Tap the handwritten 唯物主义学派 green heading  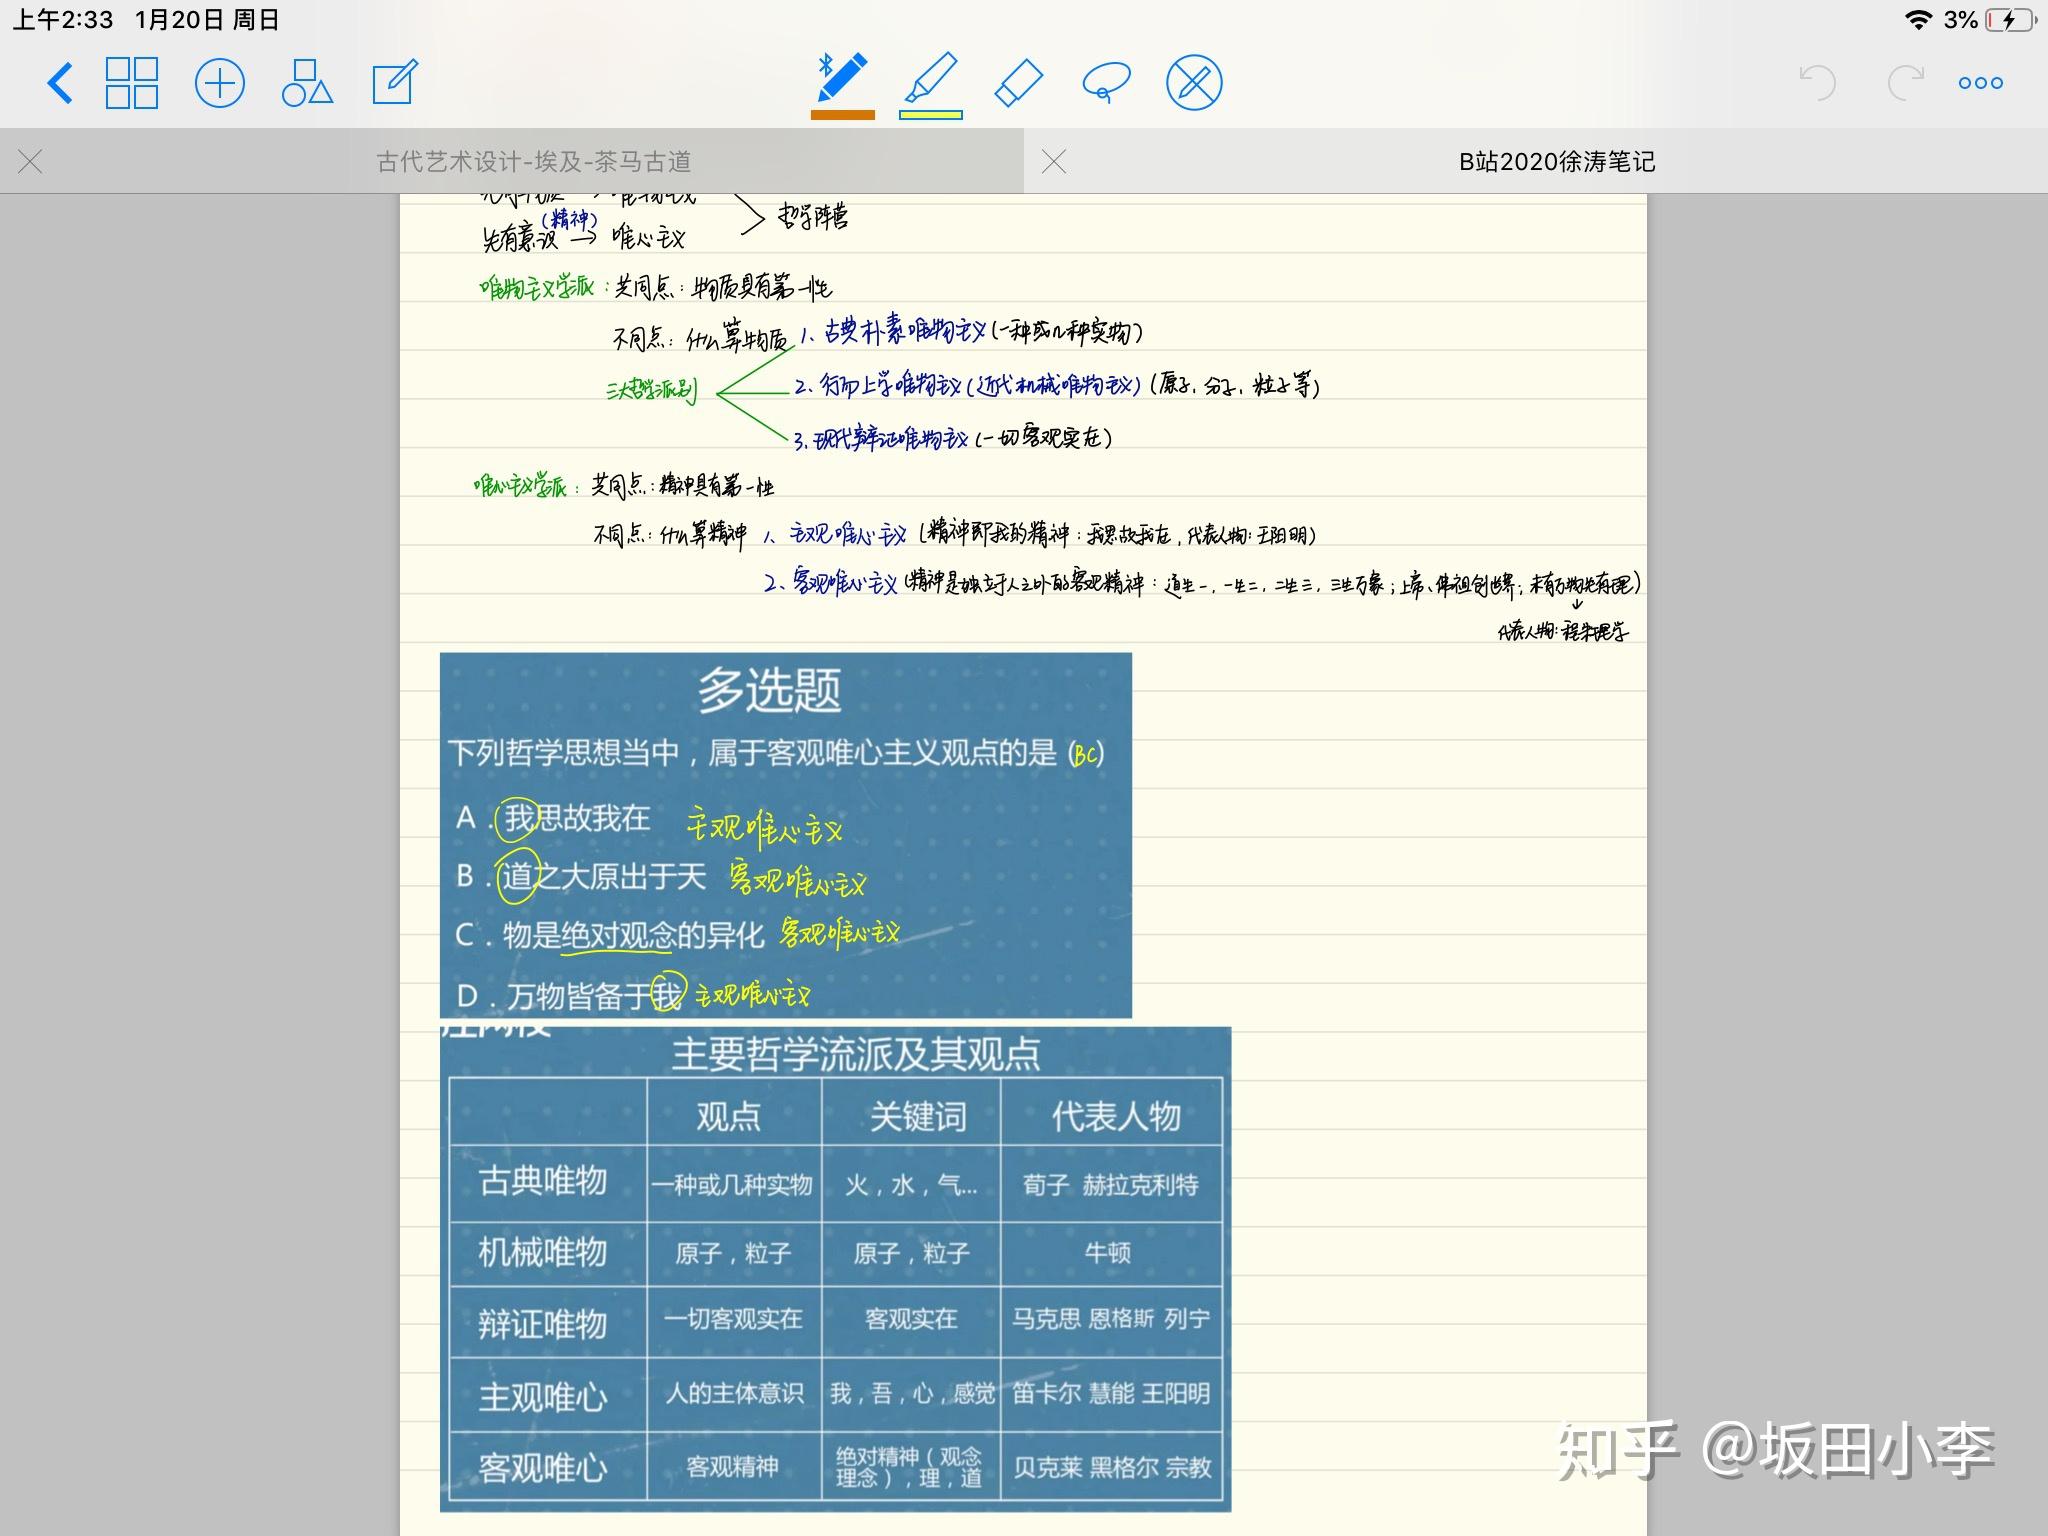tap(538, 288)
